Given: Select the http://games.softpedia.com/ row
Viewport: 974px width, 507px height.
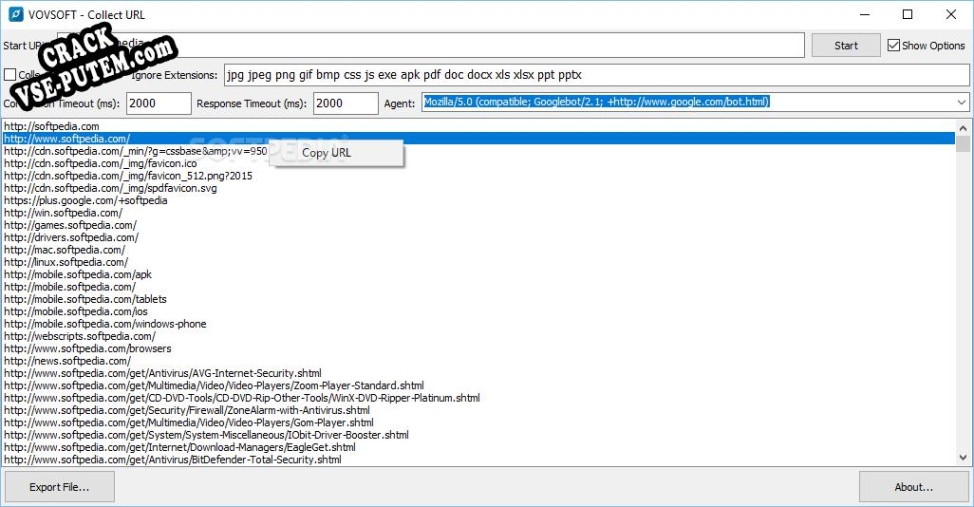Looking at the screenshot, I should point(478,225).
